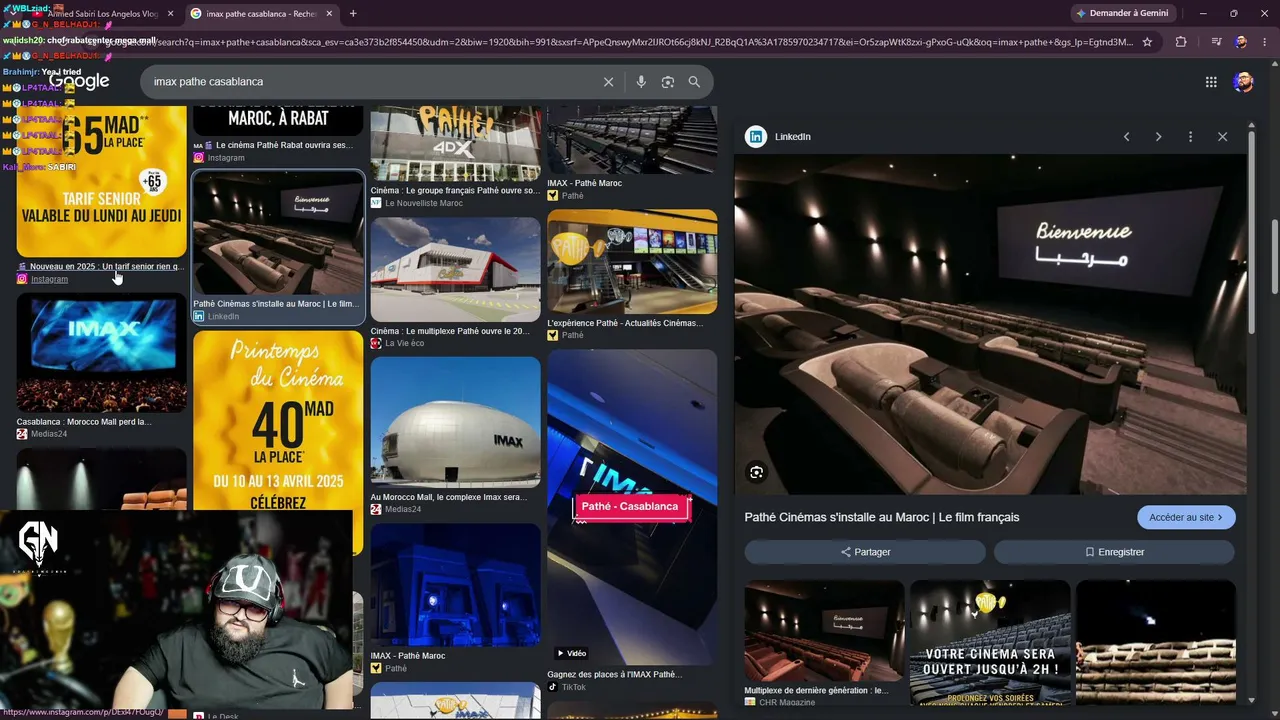Open the Pathé - Casablanca TikTok video result
The image size is (1280, 720).
pyautogui.click(x=632, y=506)
